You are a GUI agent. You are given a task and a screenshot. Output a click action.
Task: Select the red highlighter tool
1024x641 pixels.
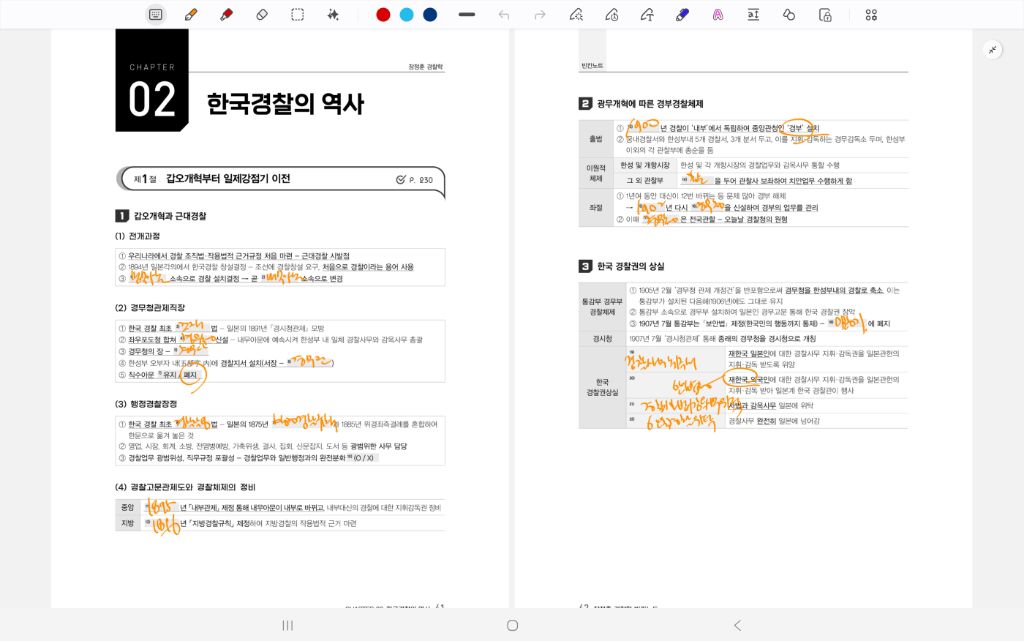point(226,14)
